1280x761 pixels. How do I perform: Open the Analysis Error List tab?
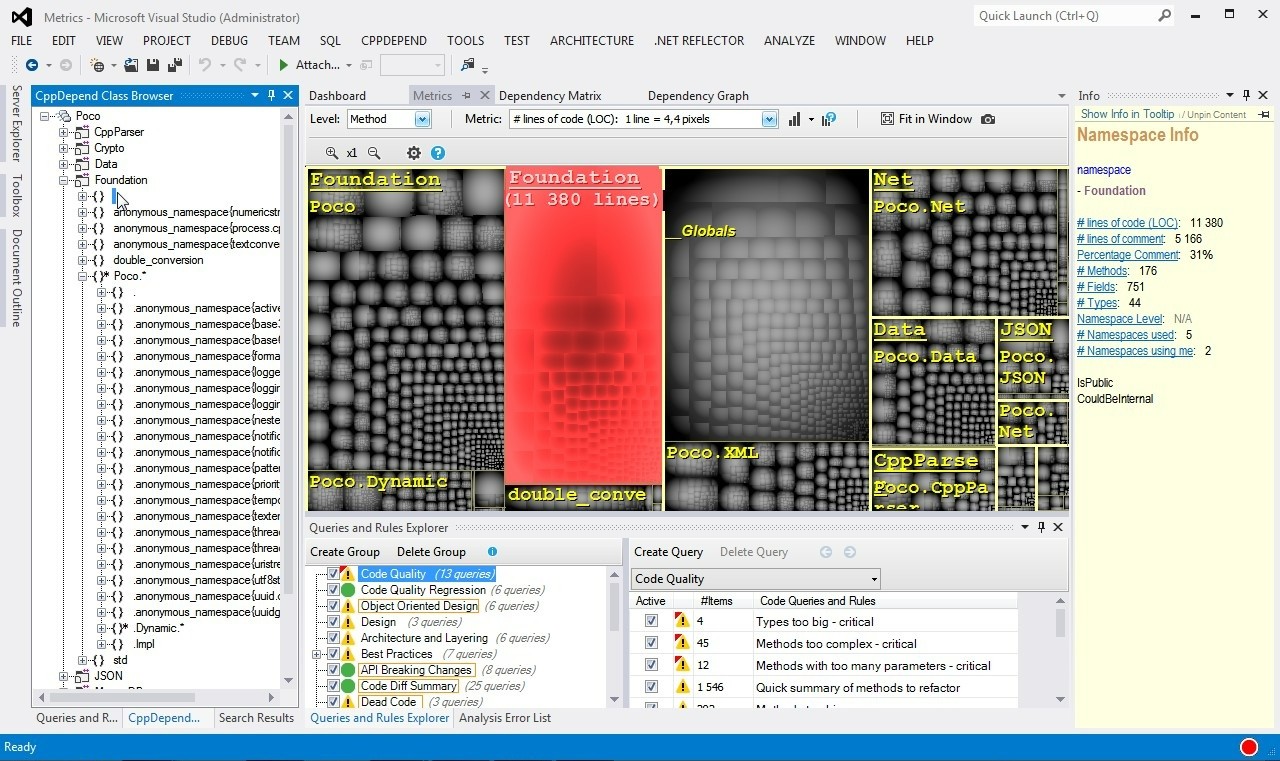click(505, 718)
